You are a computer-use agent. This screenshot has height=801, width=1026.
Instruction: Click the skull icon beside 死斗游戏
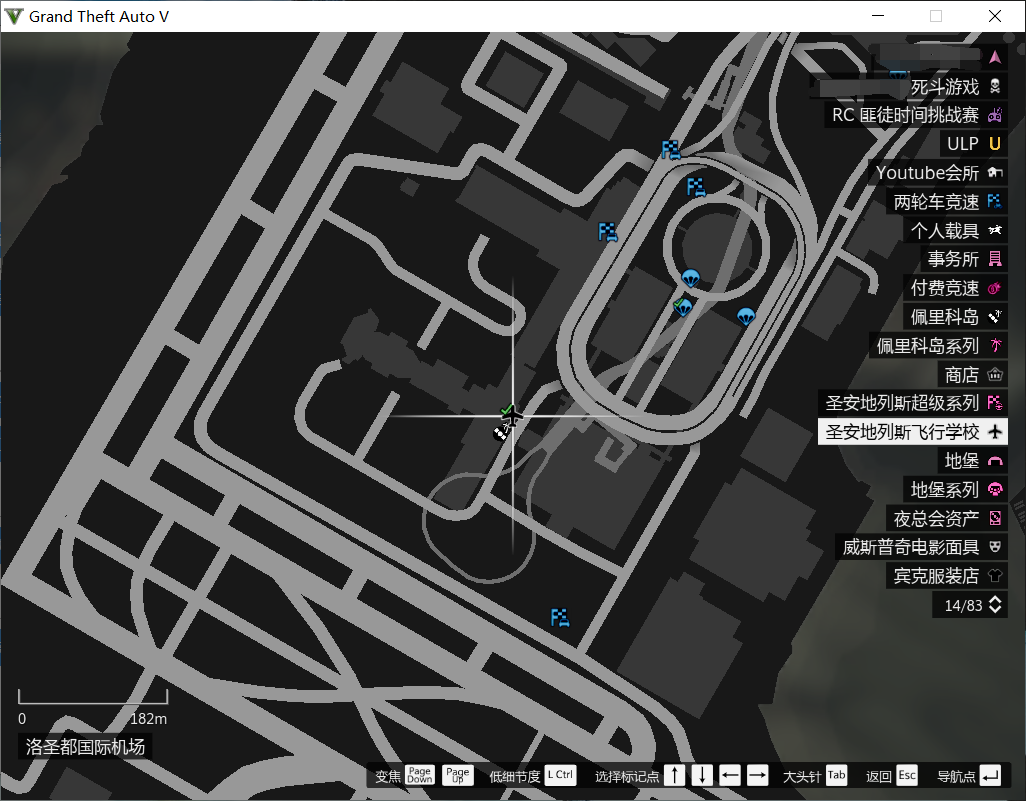point(995,86)
